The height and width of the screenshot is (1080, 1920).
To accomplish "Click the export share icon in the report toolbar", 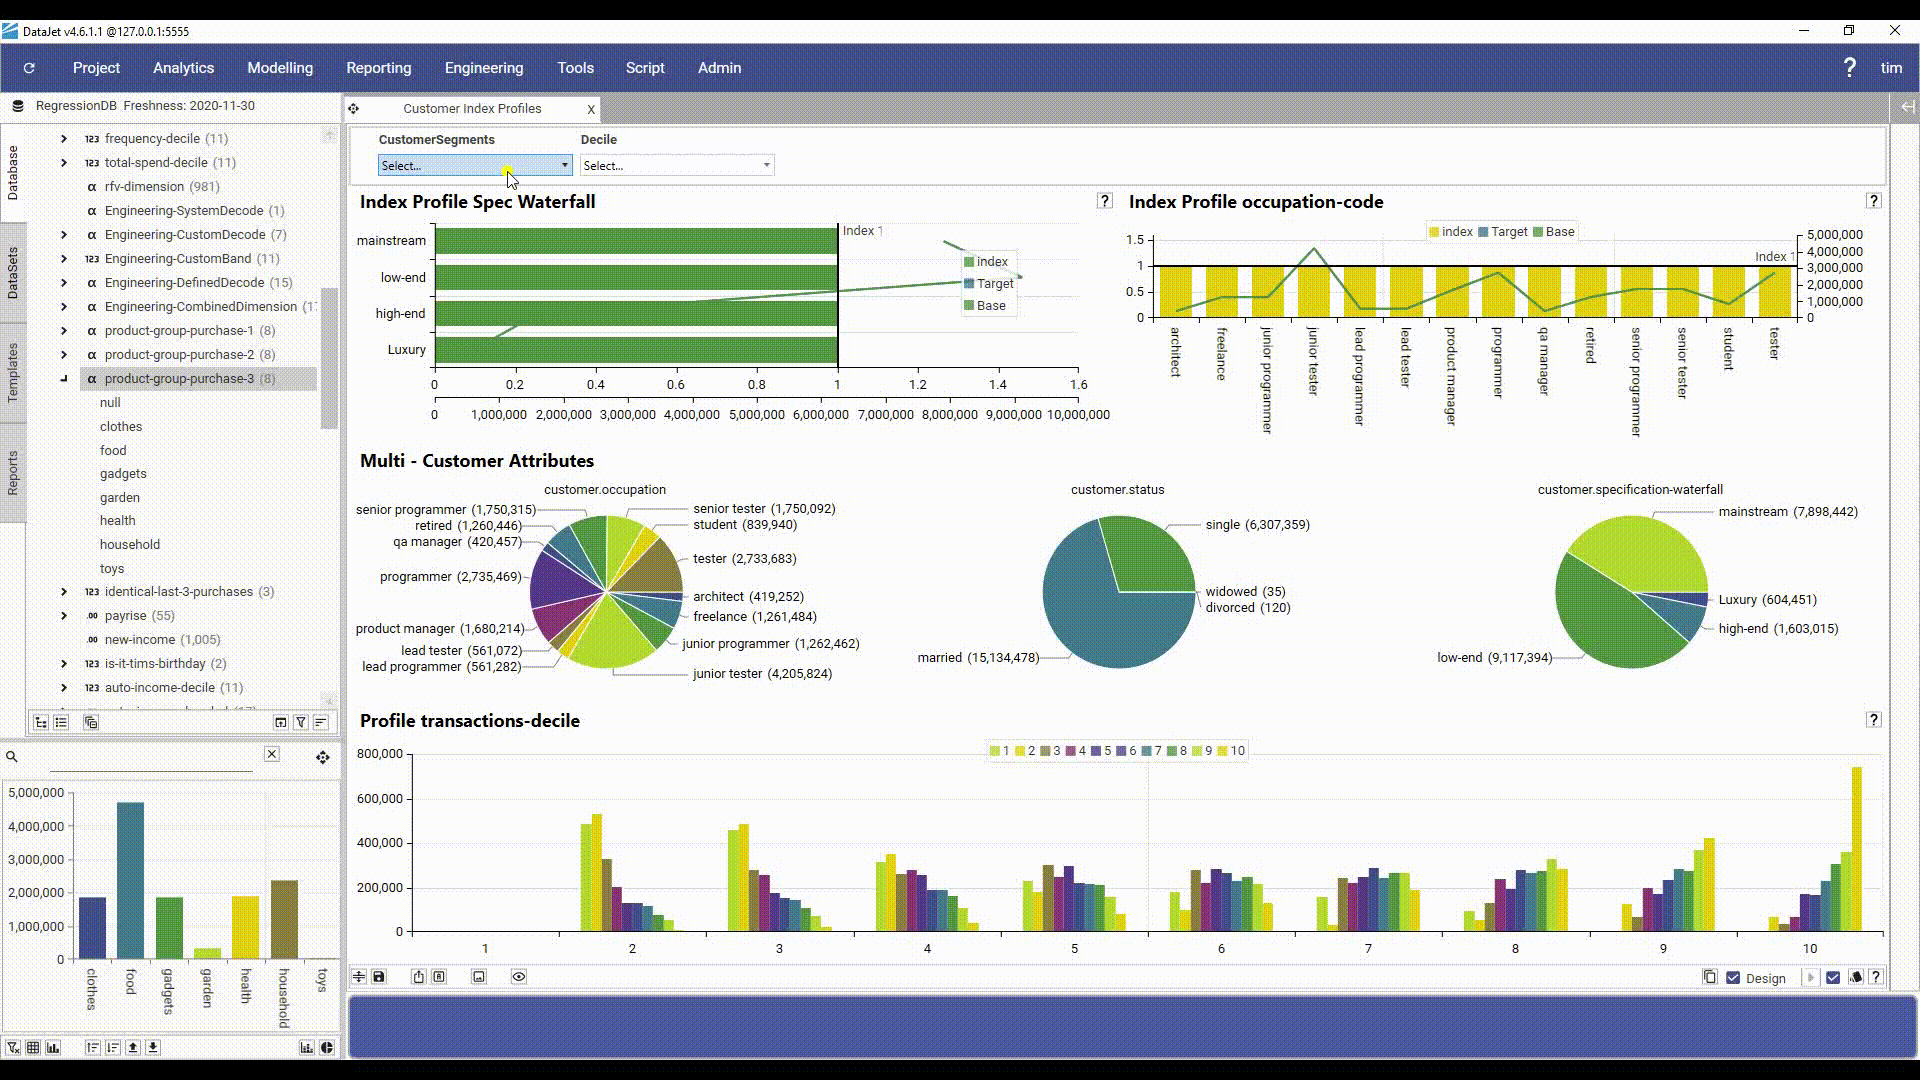I will coord(419,977).
